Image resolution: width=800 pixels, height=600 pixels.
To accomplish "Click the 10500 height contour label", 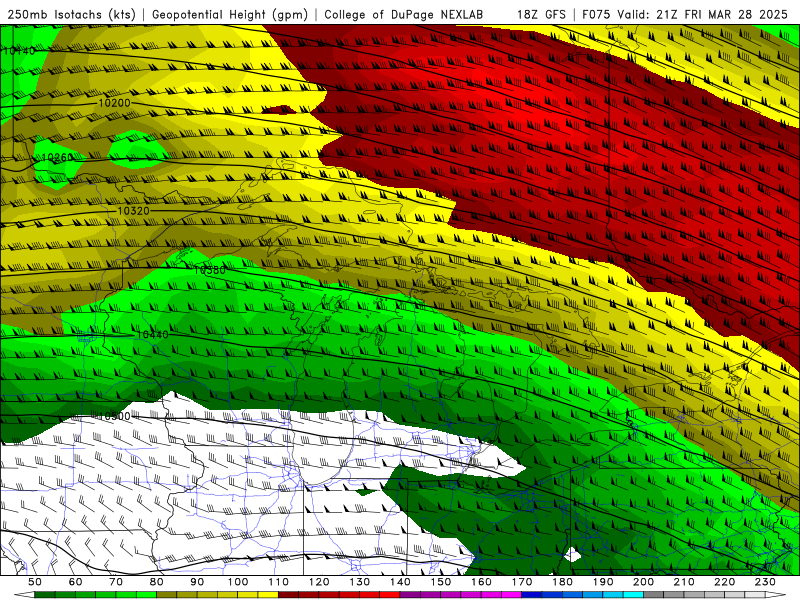I will (x=114, y=416).
